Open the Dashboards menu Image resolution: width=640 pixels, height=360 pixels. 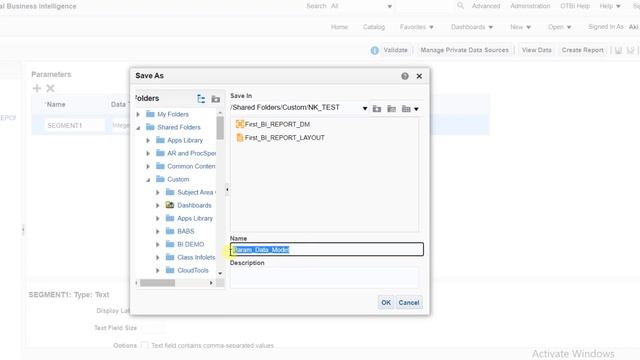[472, 27]
